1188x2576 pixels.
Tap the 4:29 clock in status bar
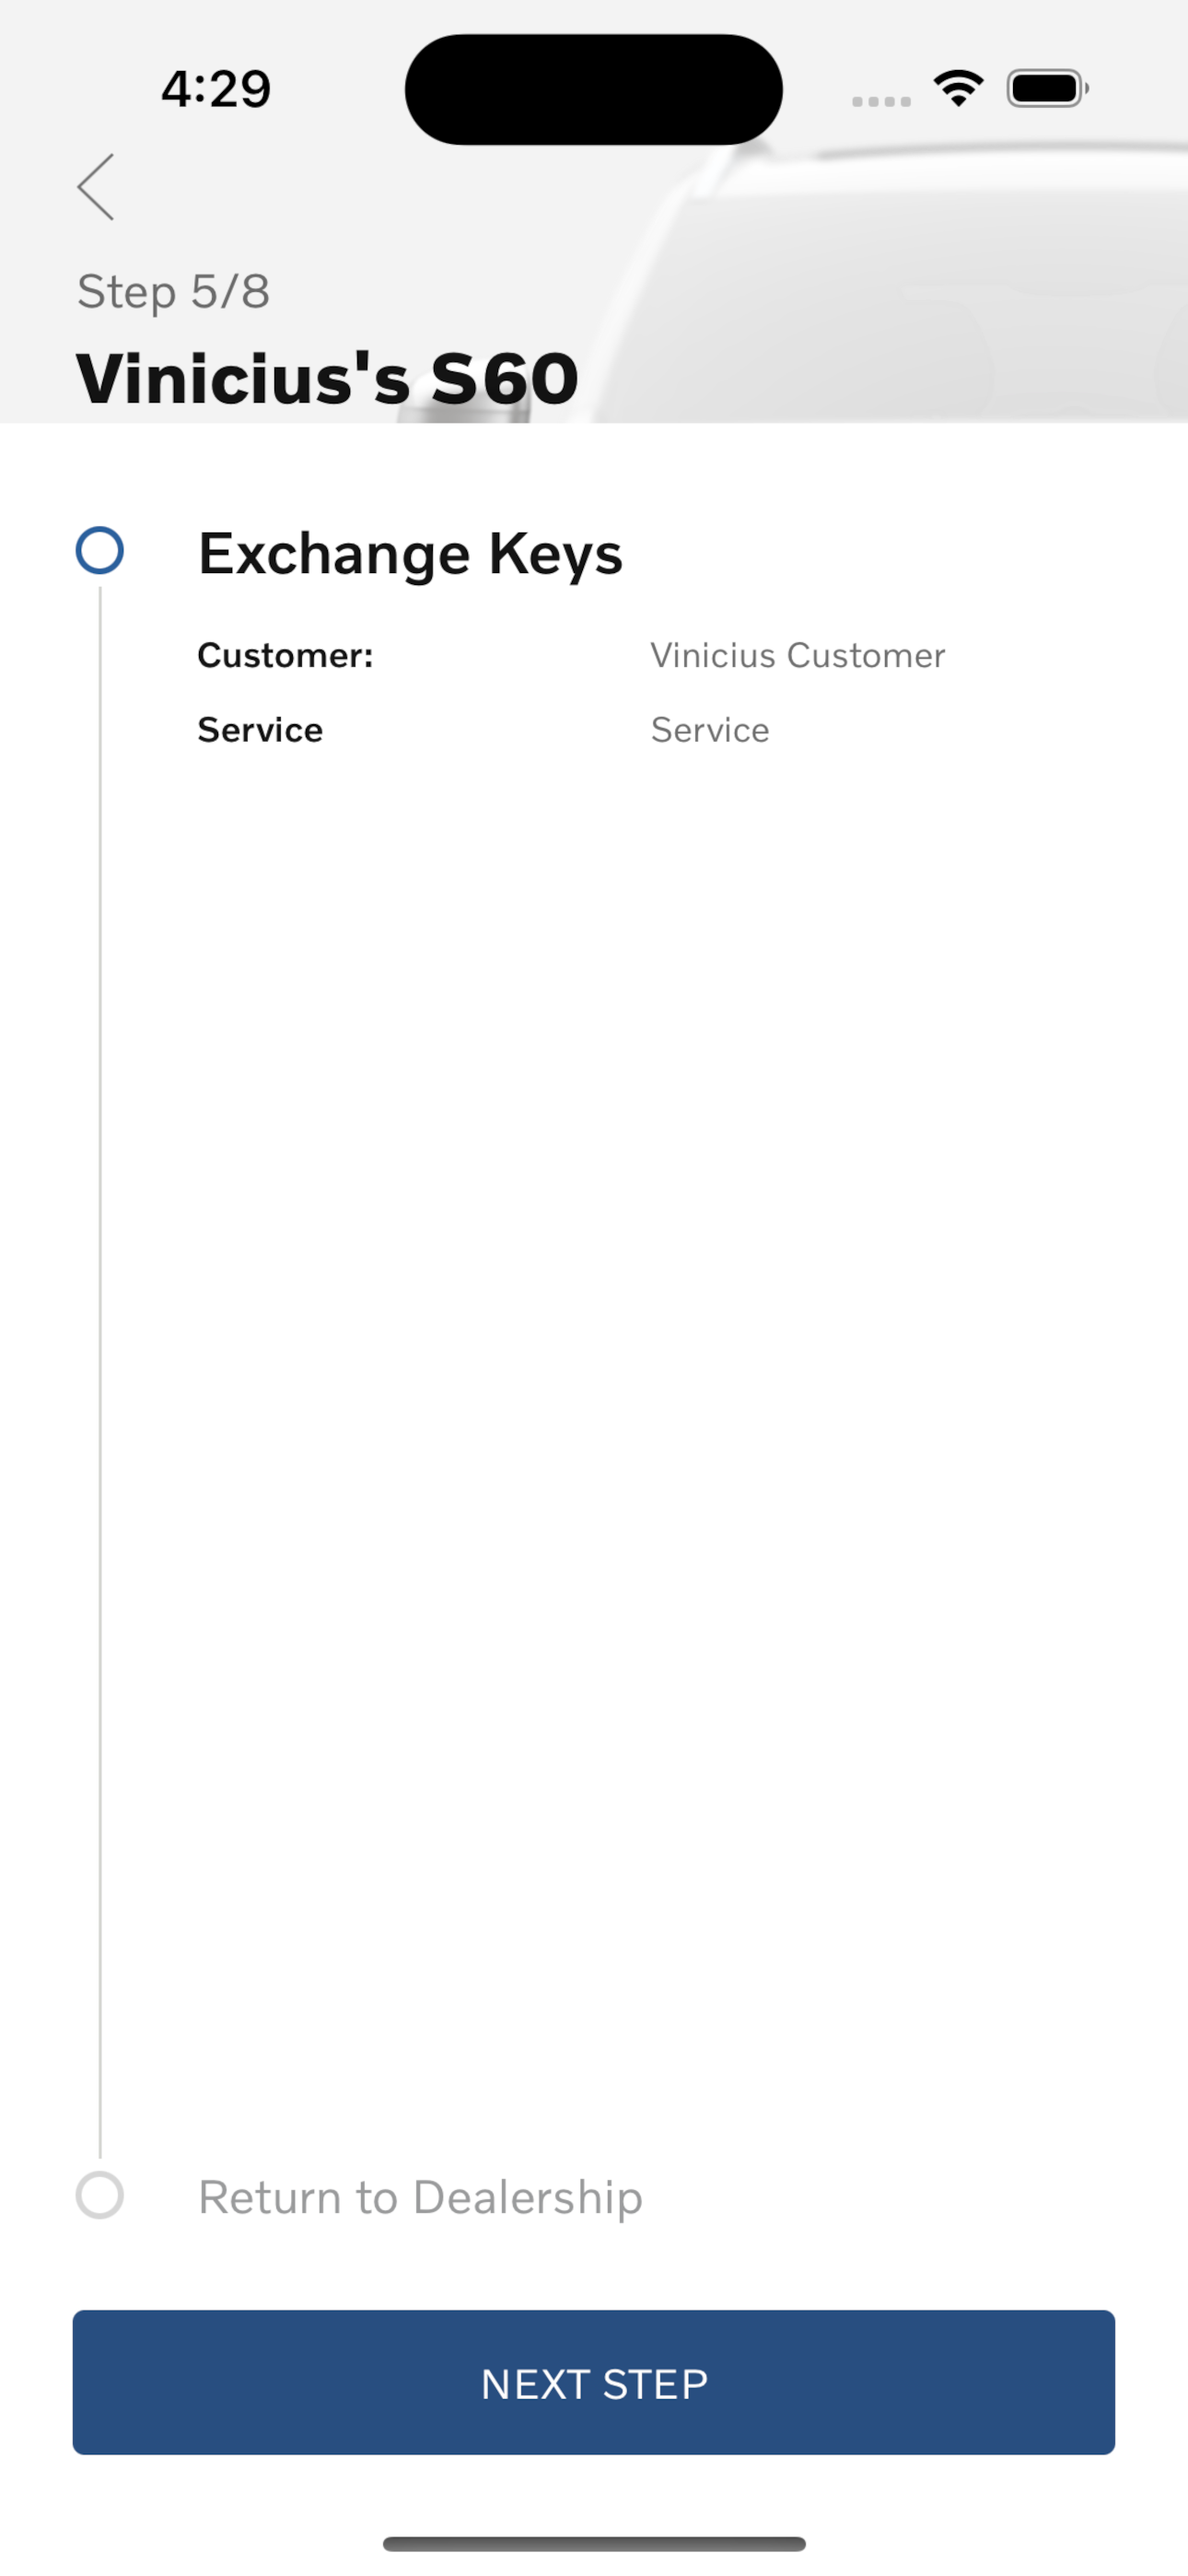coord(216,89)
